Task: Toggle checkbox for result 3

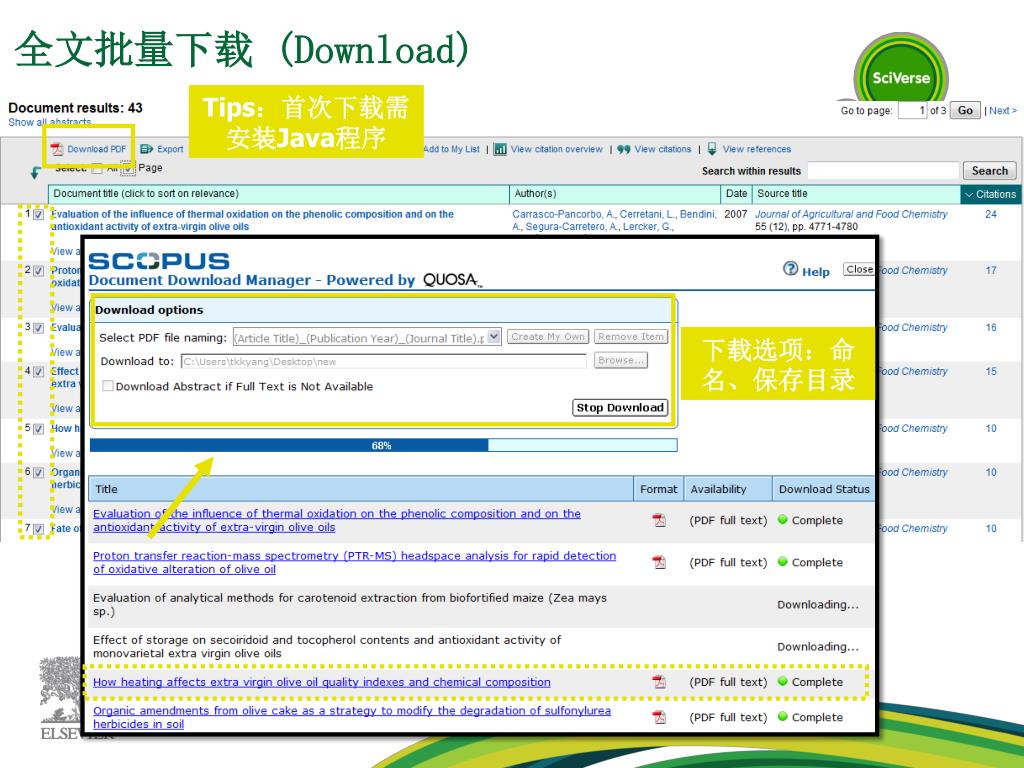Action: [39, 327]
